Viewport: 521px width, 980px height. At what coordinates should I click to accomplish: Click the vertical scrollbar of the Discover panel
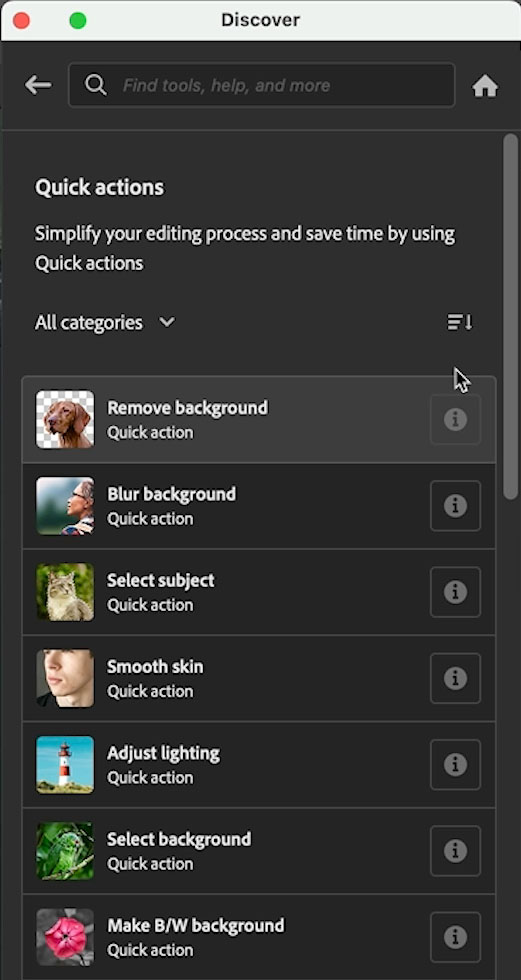click(510, 316)
